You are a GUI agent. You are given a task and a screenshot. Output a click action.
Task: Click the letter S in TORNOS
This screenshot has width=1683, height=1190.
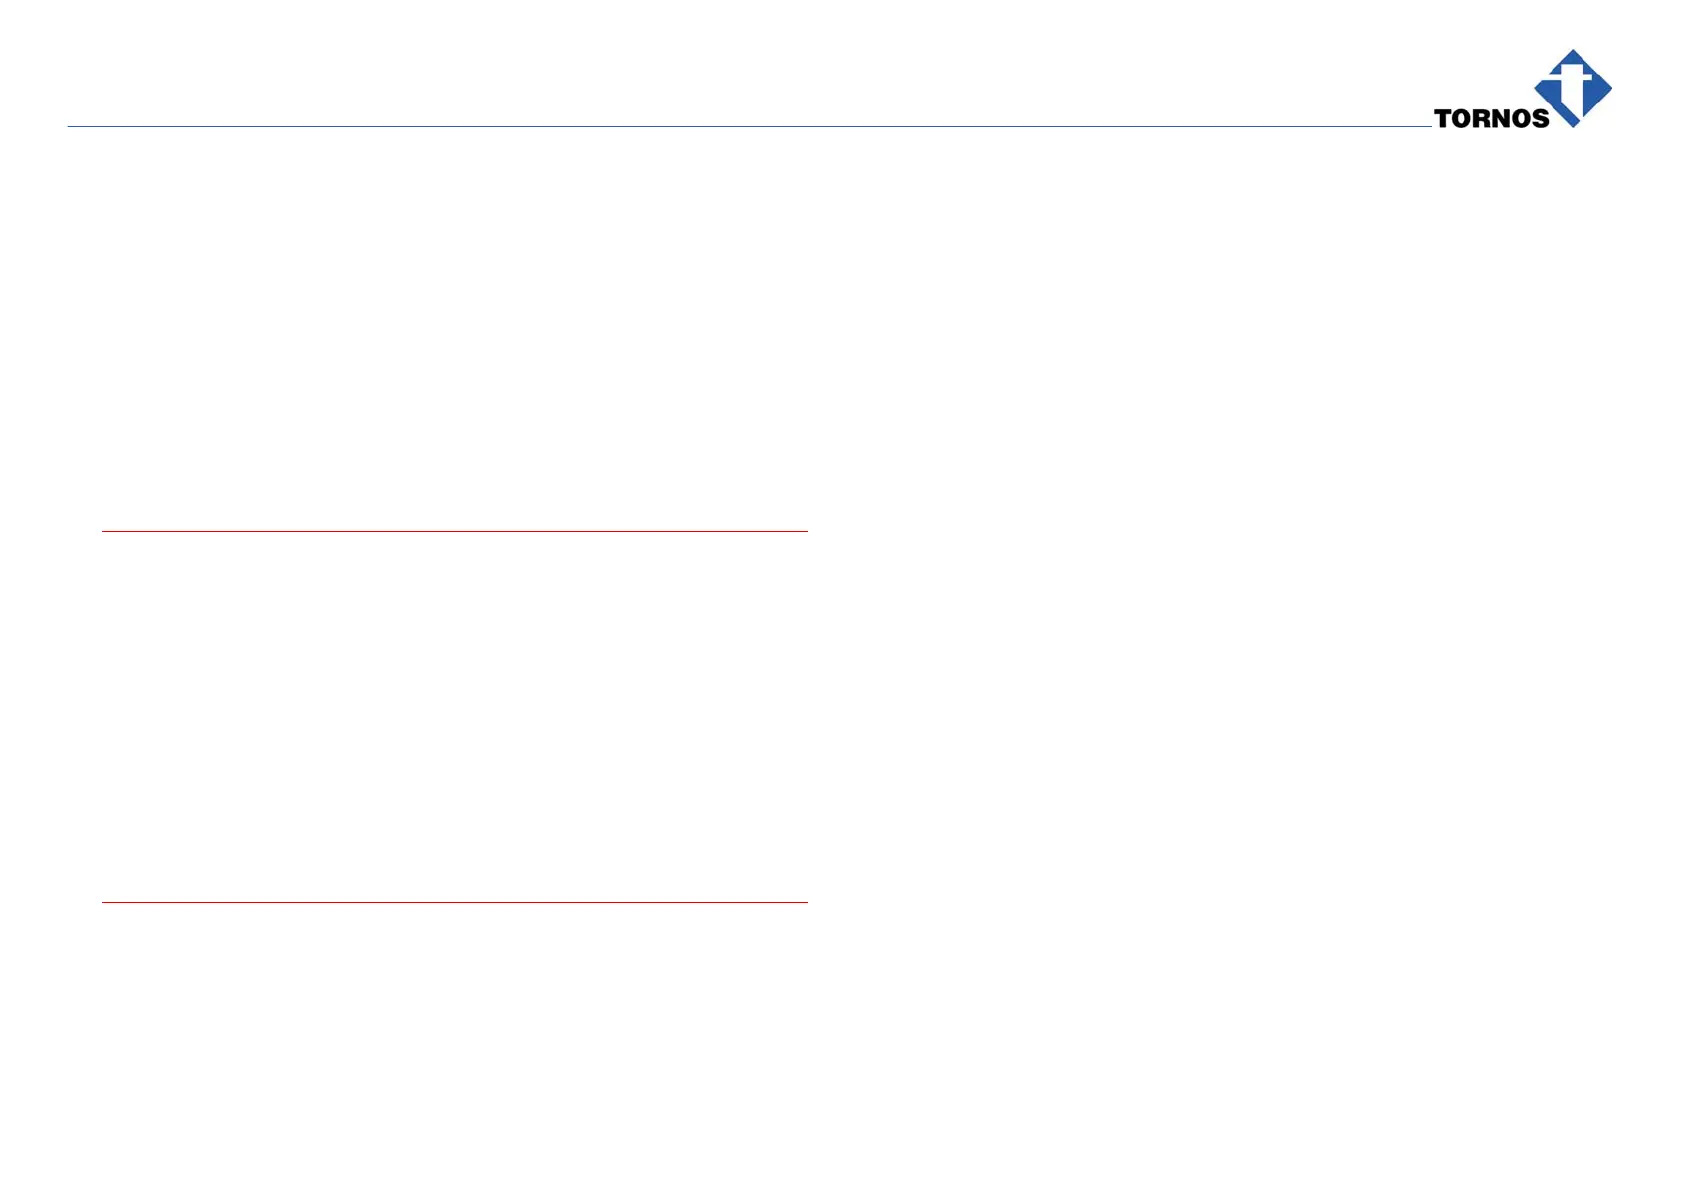1540,118
